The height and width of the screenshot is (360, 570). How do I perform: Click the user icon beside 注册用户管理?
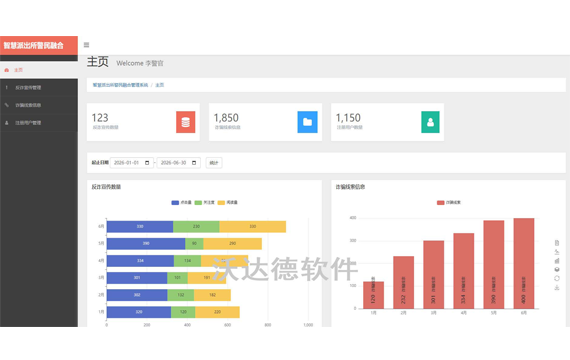click(x=7, y=123)
